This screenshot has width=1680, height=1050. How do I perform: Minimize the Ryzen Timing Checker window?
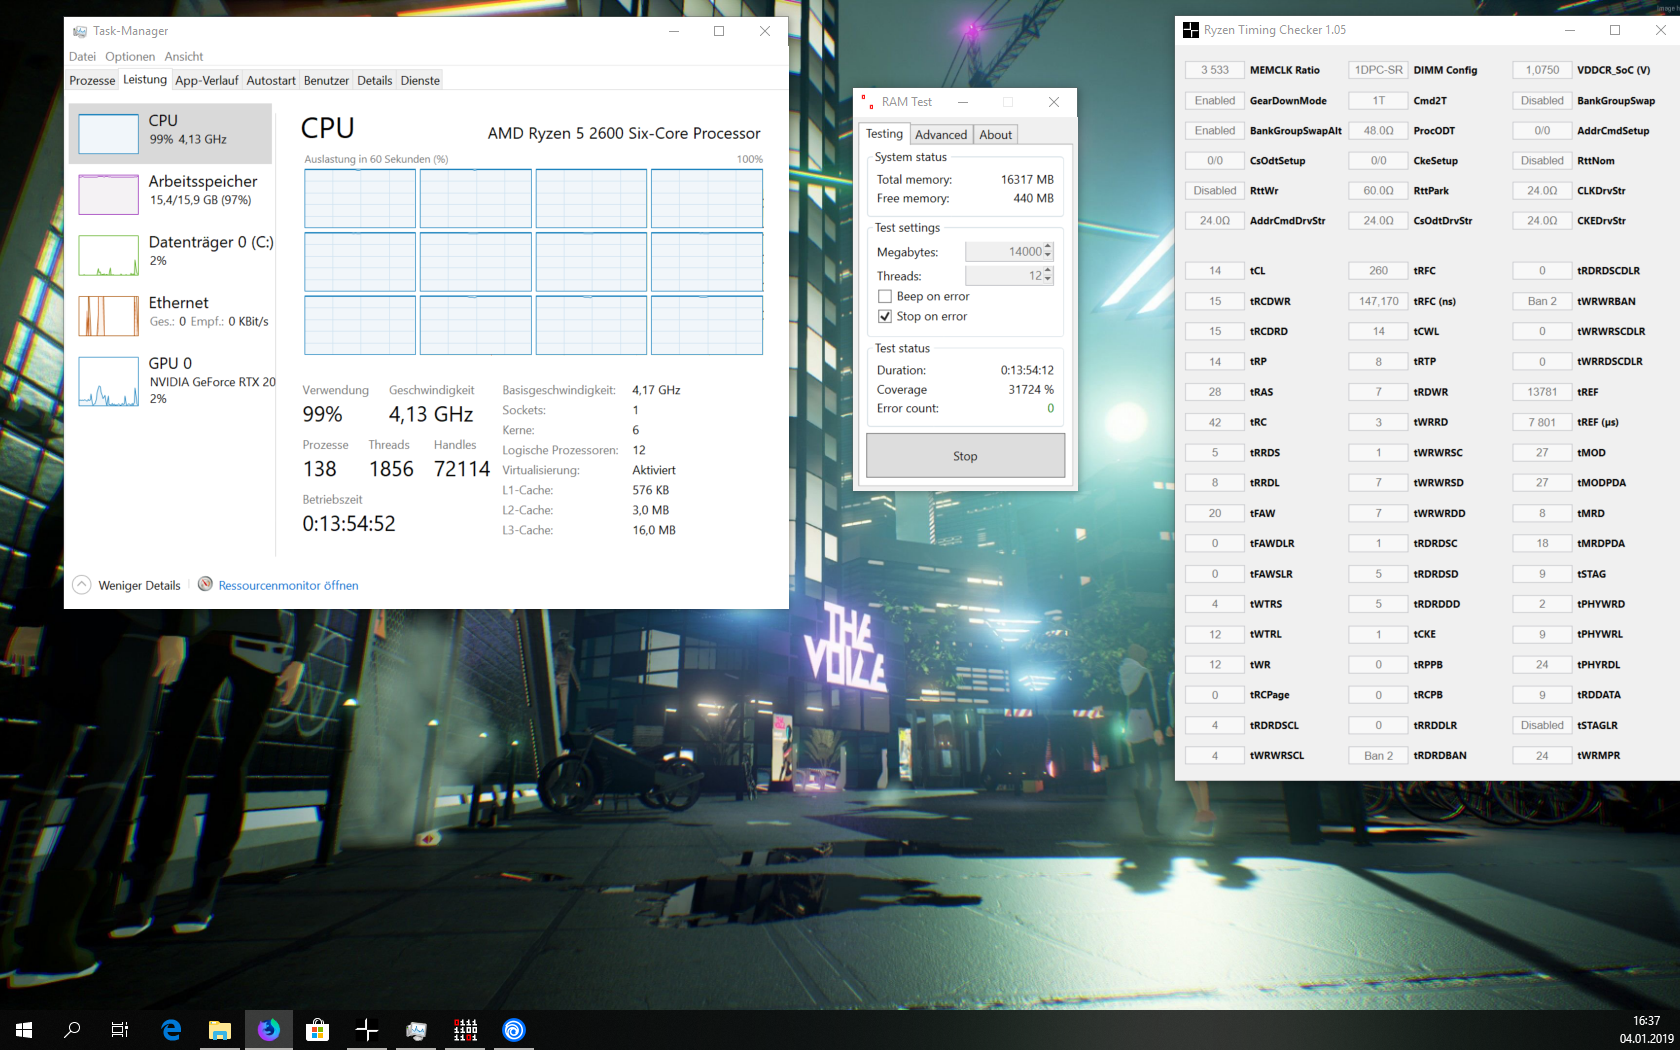point(1569,30)
